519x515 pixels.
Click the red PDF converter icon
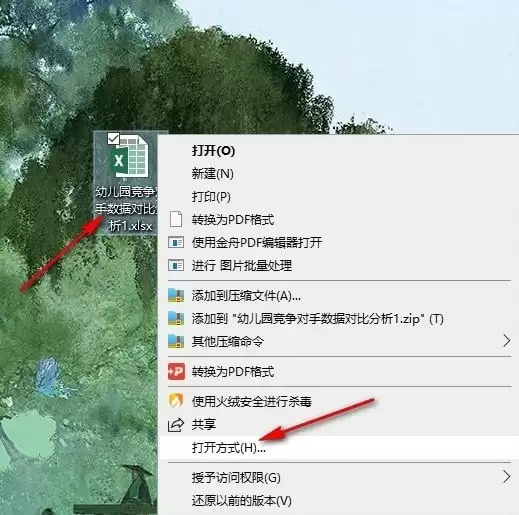[x=176, y=371]
